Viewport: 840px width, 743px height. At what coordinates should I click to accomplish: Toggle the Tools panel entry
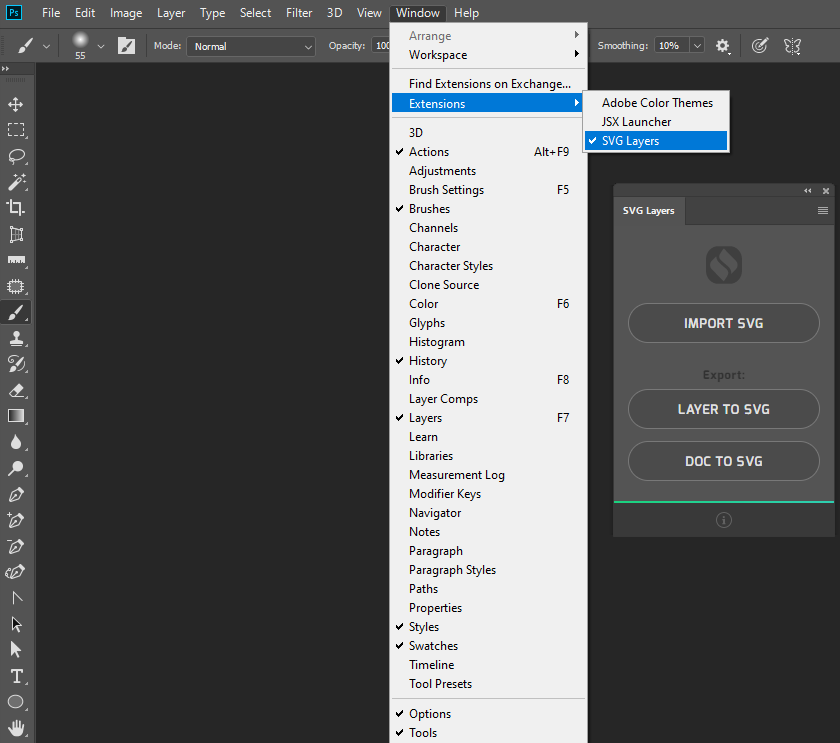tap(489, 733)
